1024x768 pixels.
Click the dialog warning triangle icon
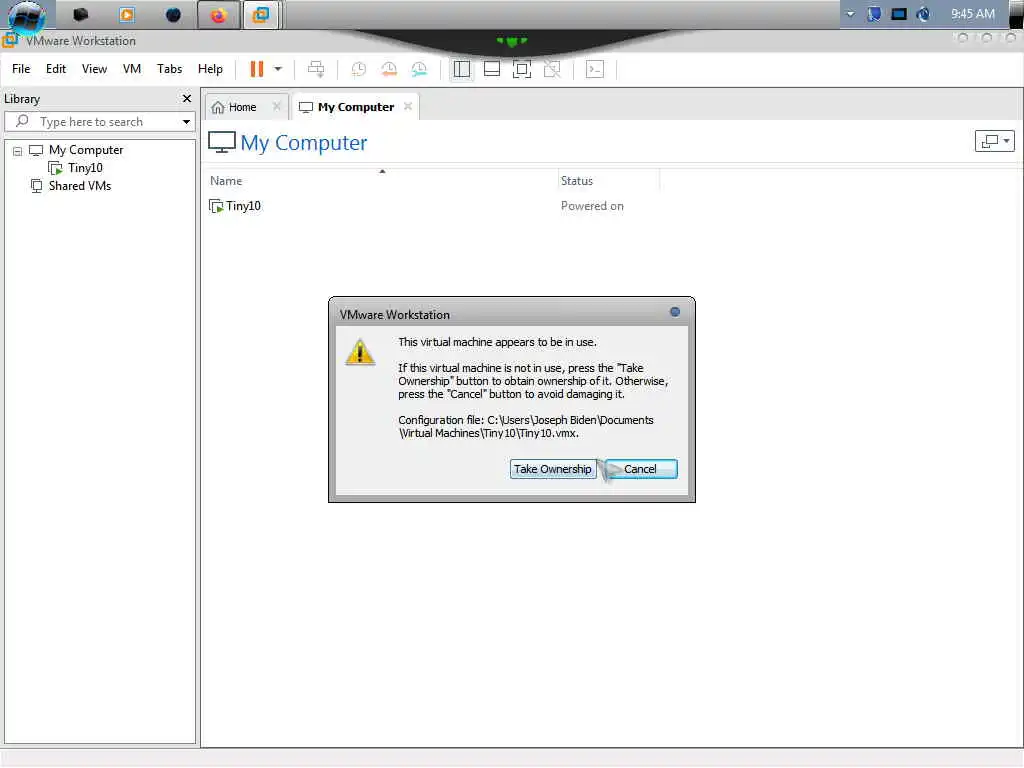tap(360, 352)
